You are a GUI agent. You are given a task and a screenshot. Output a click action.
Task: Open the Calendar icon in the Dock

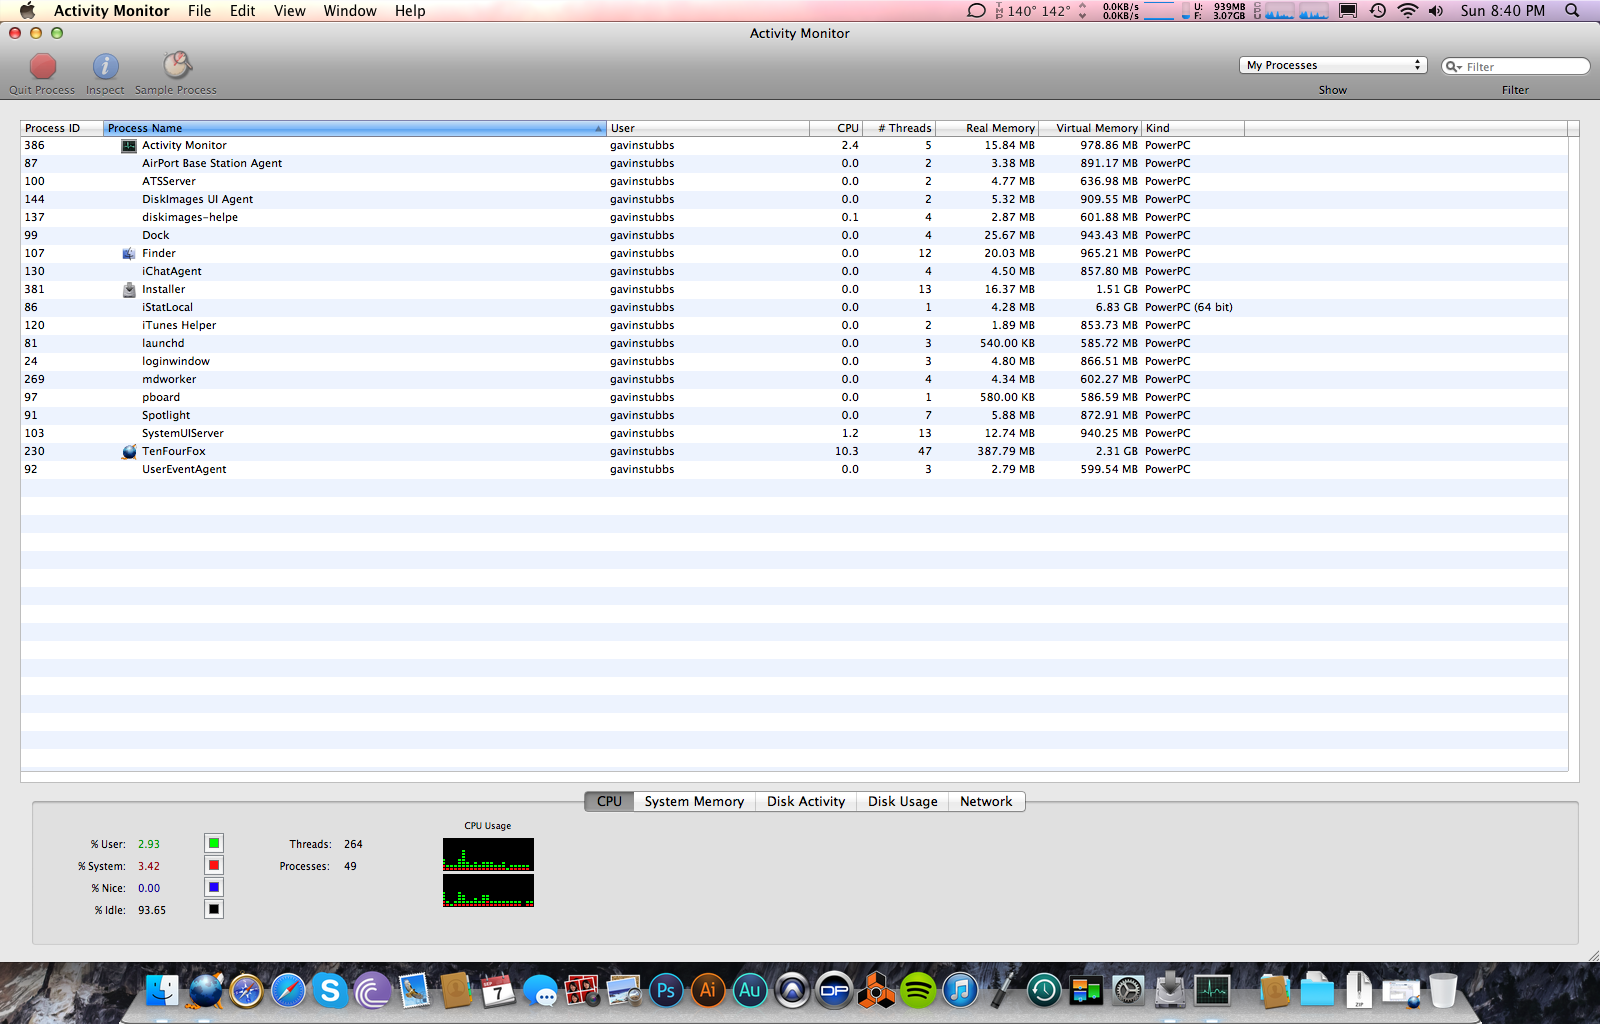tap(498, 990)
